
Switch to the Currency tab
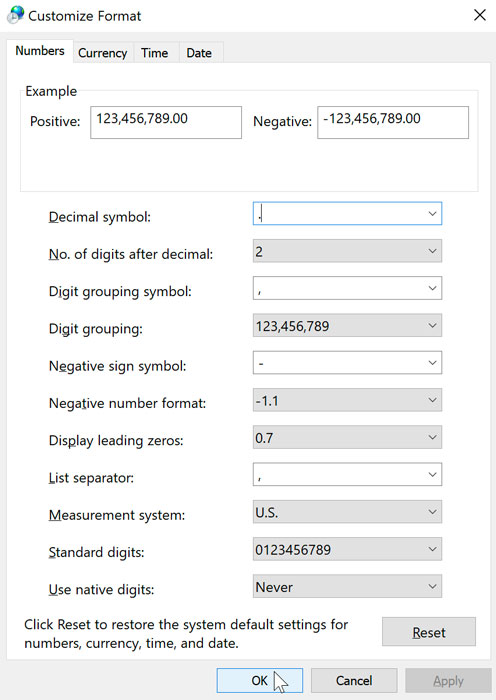103,53
